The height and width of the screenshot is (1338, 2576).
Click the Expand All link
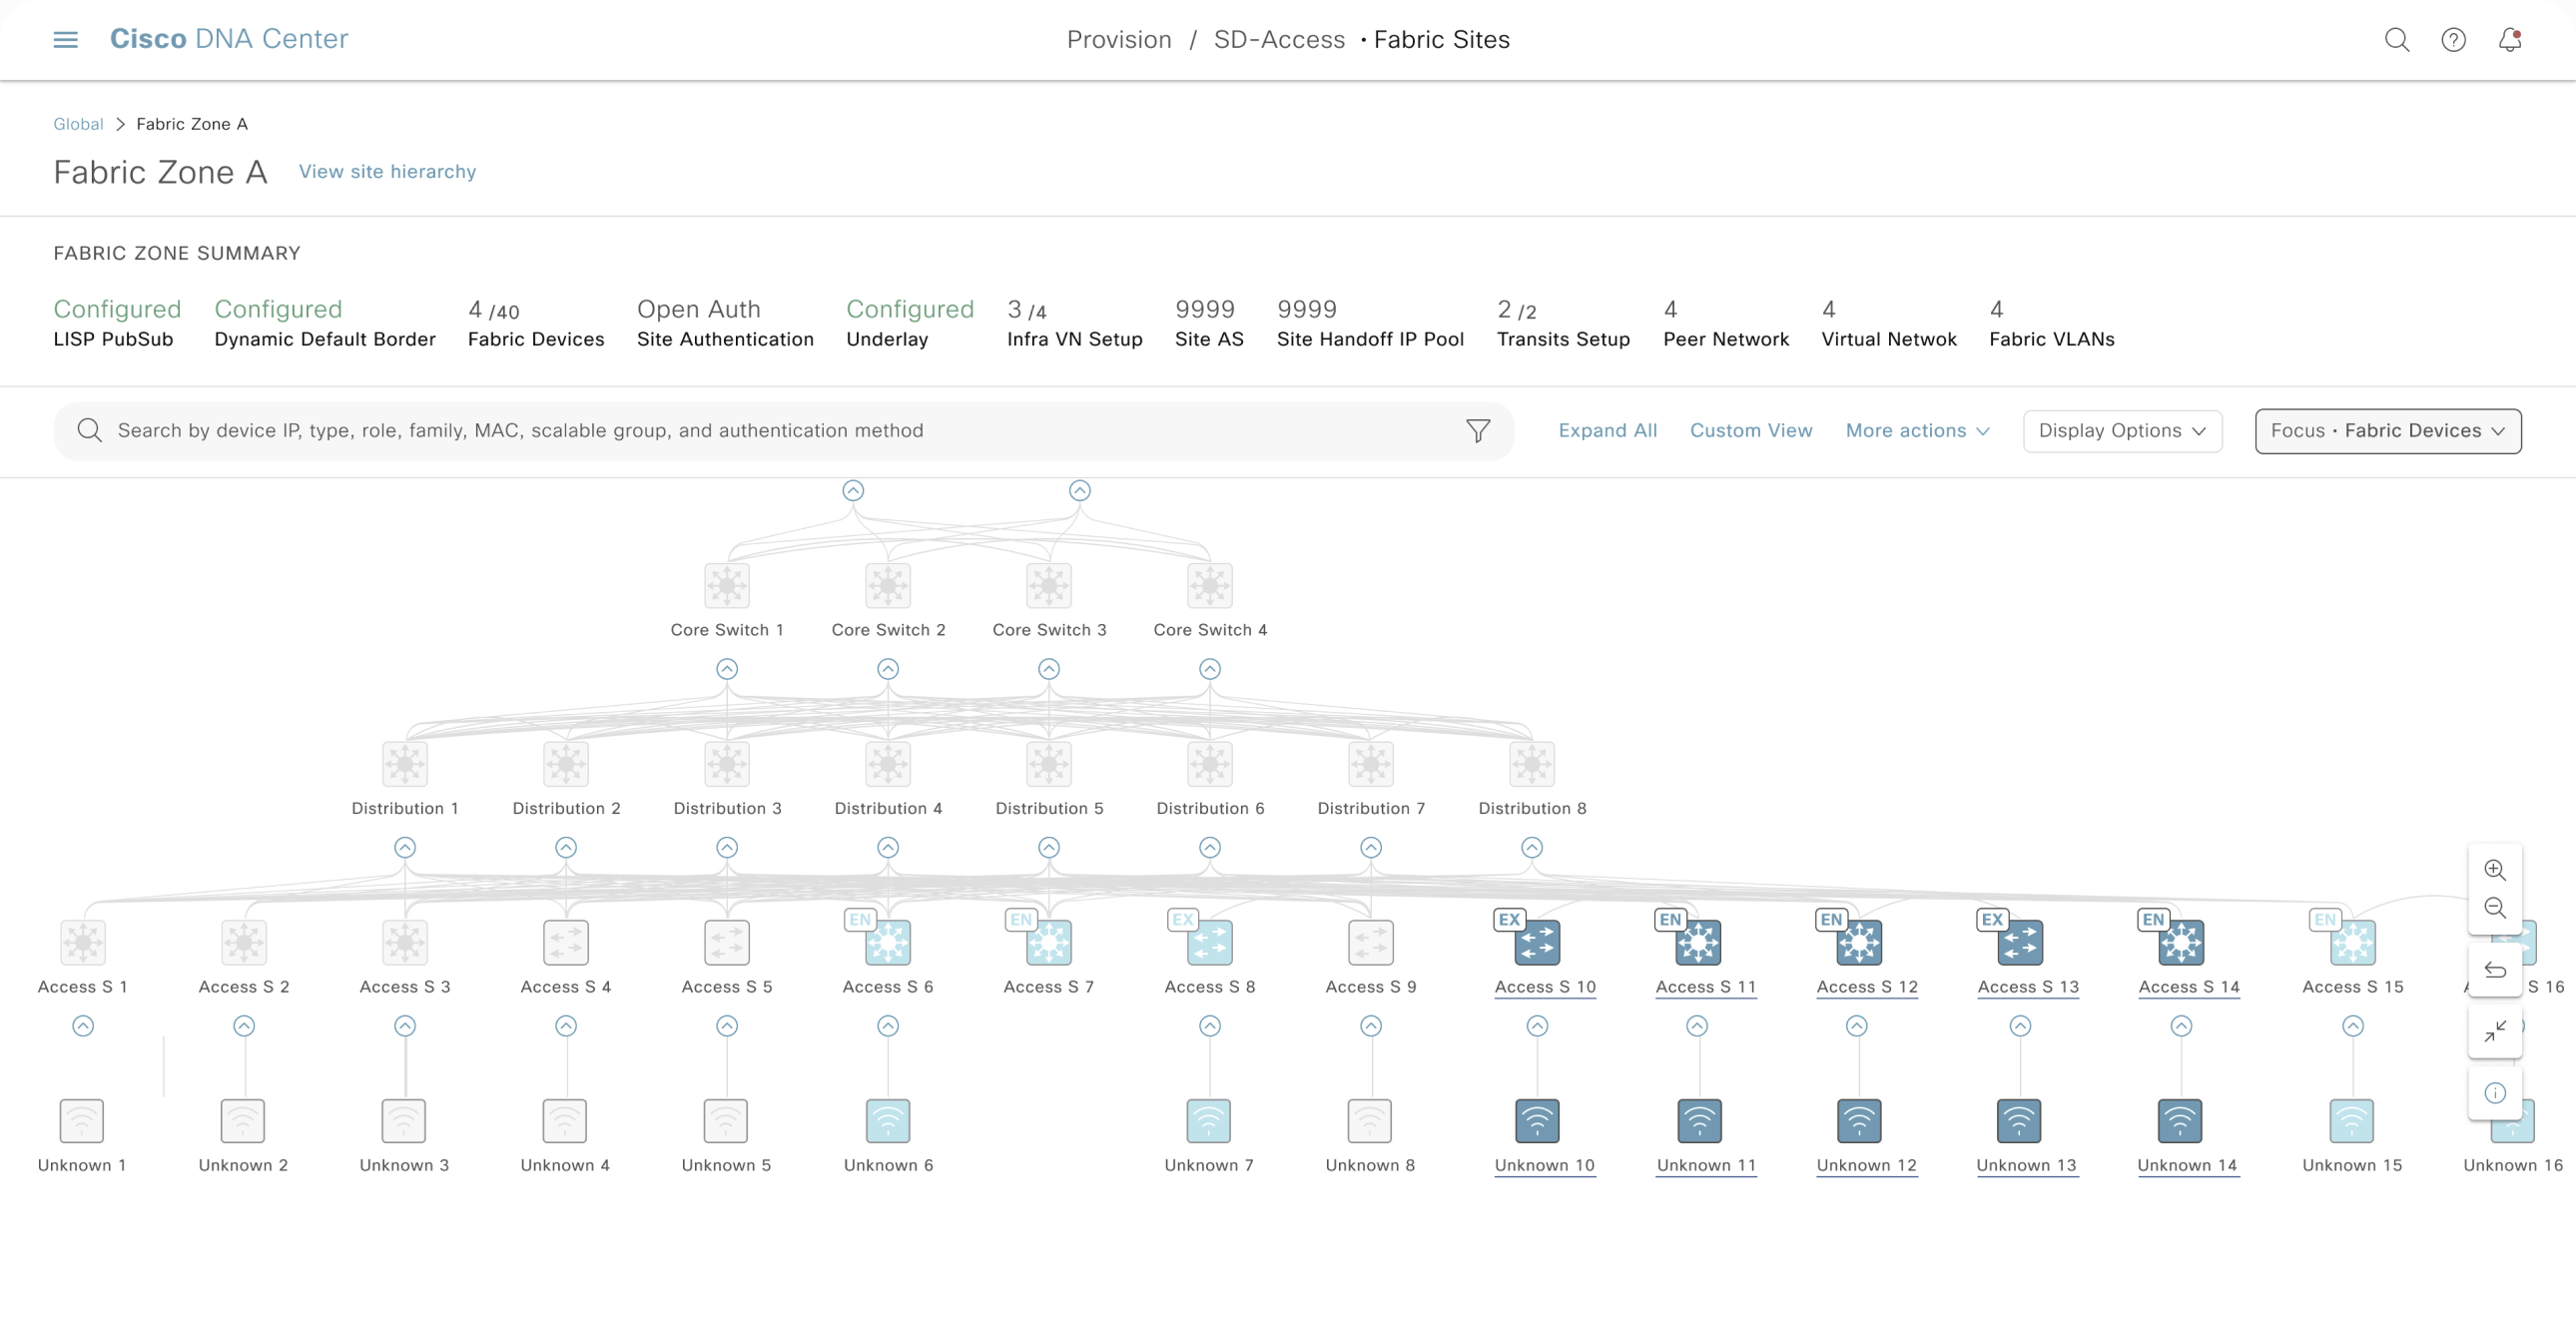(1608, 430)
